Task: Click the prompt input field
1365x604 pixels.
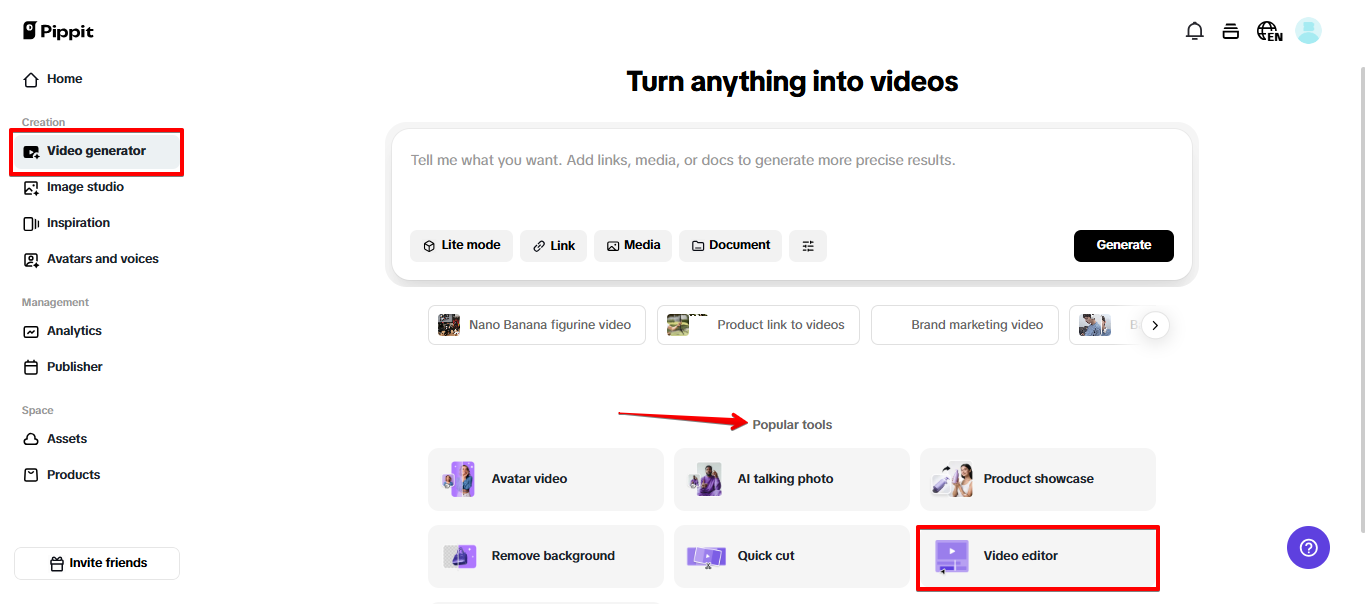Action: 790,160
